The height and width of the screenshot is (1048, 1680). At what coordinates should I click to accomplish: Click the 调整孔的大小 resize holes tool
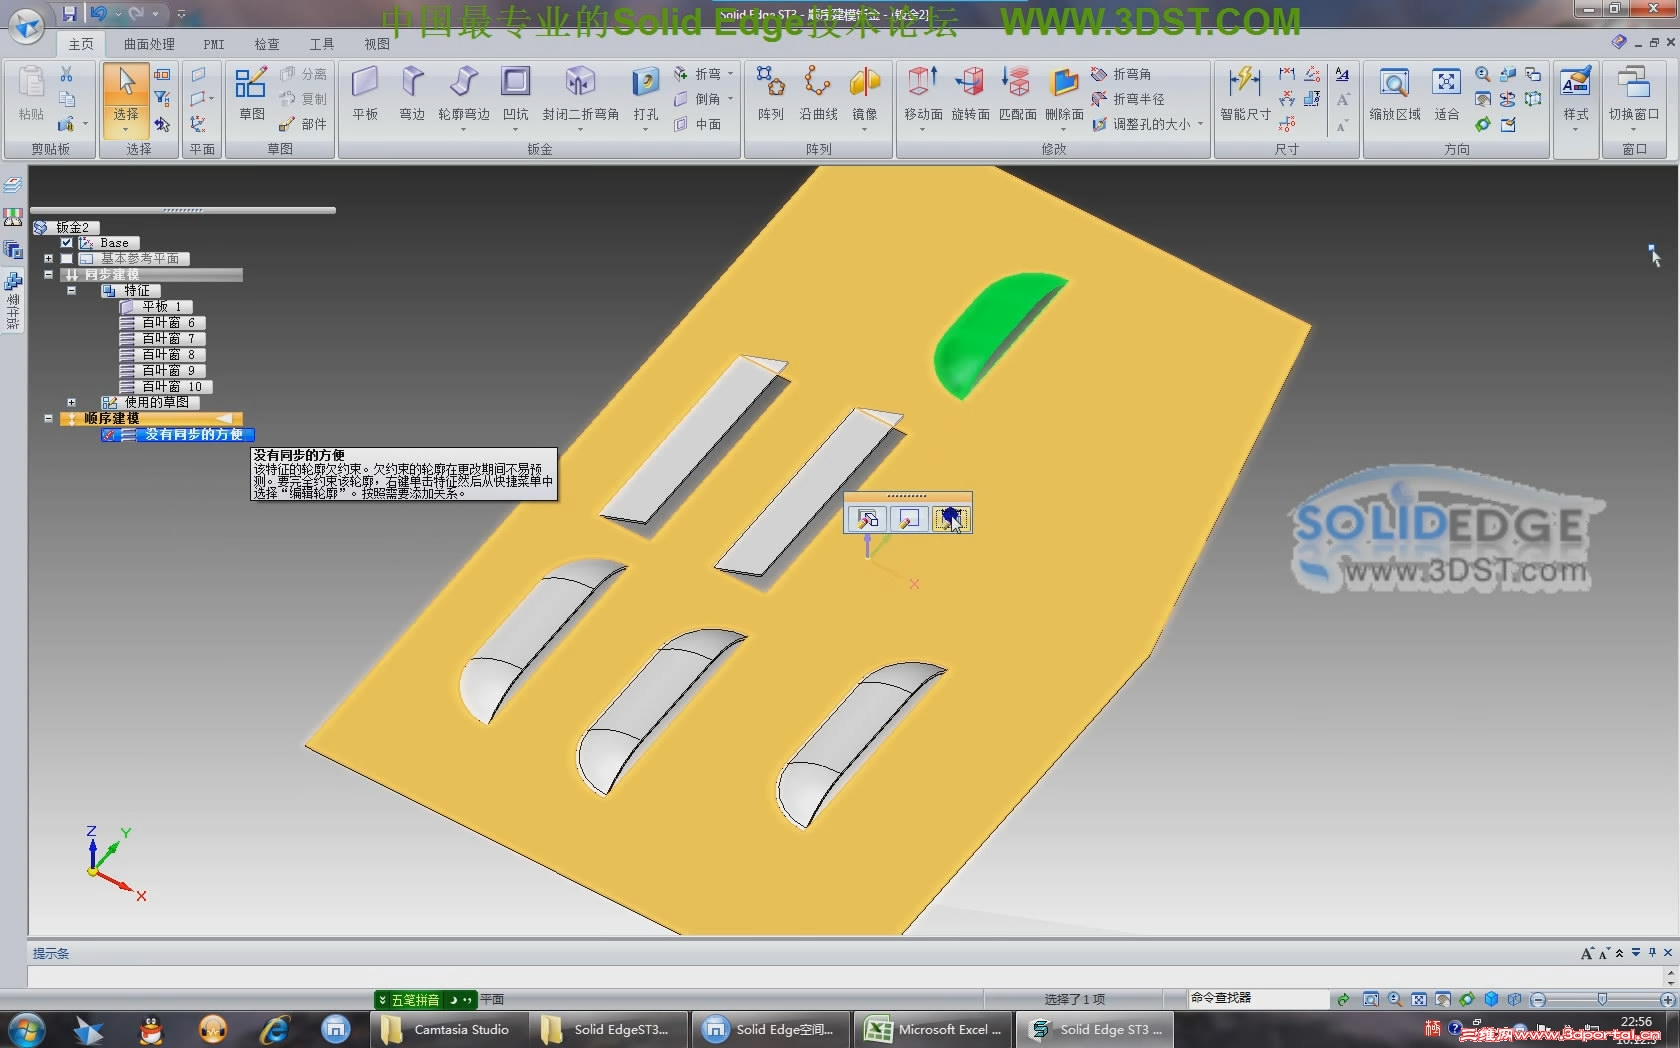coord(1140,124)
